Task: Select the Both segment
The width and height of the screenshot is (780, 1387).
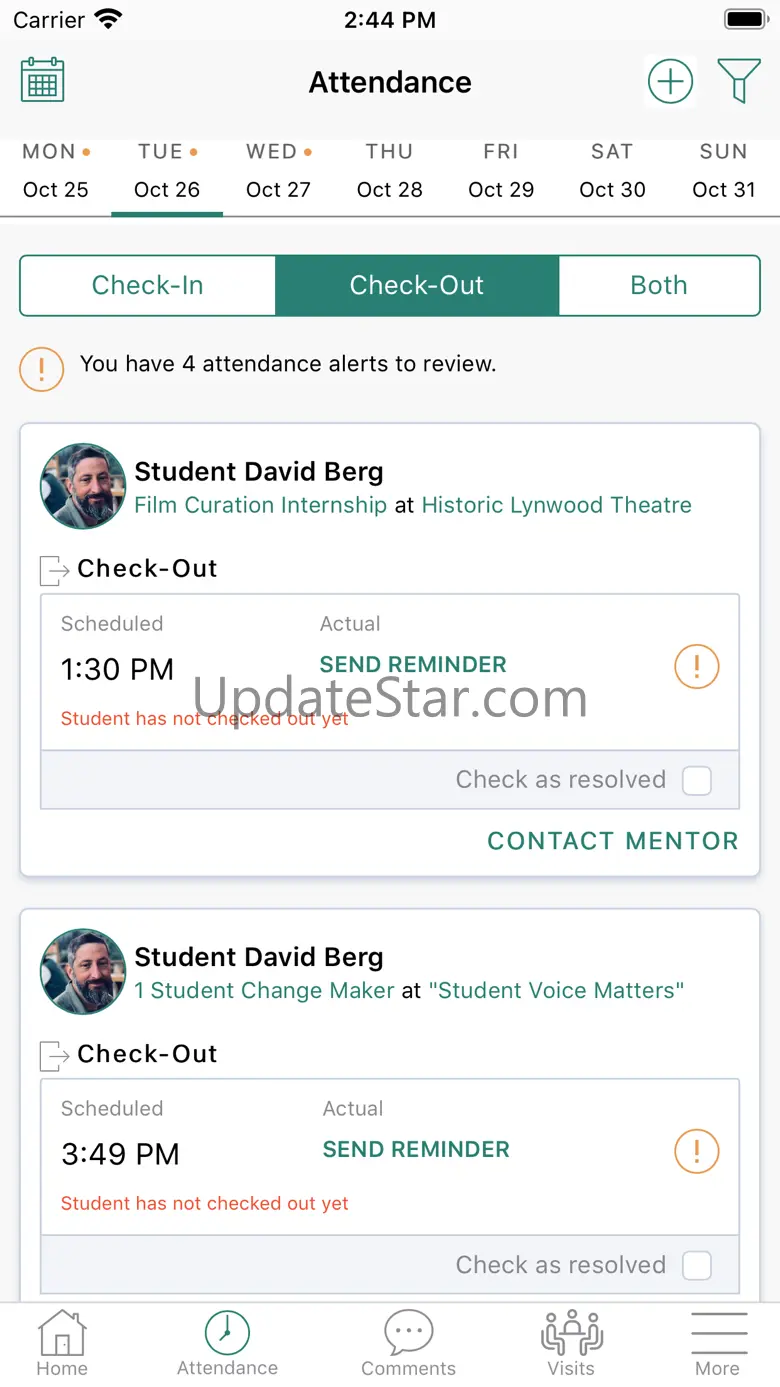Action: [659, 286]
